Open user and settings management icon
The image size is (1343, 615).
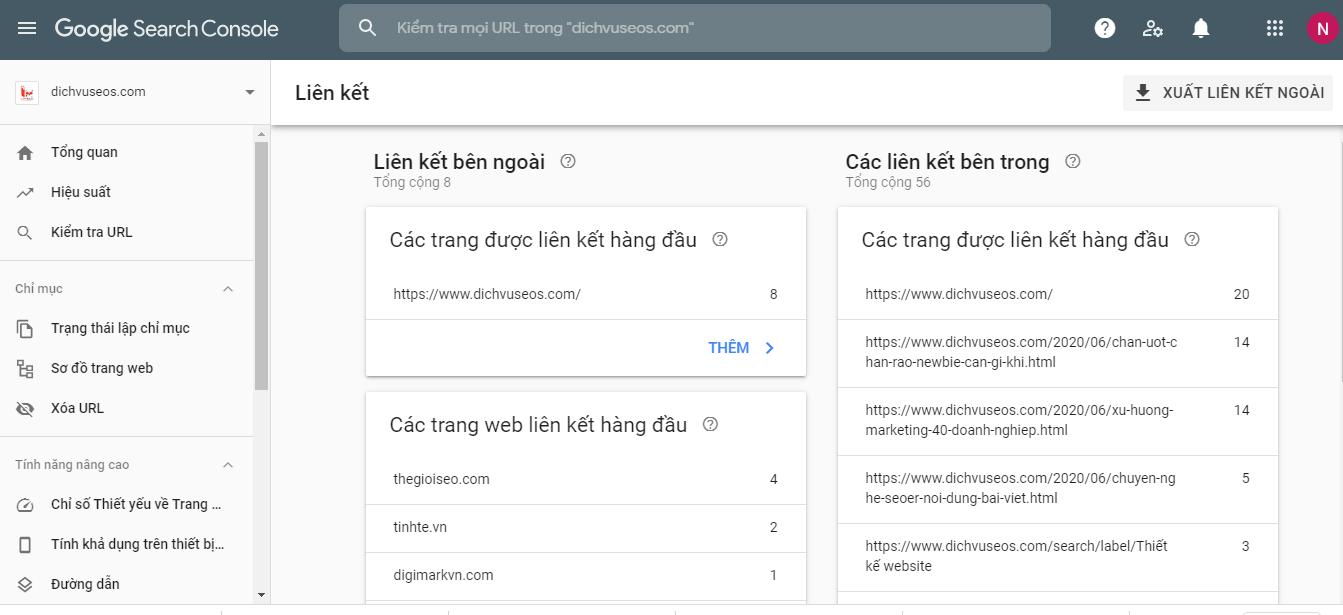(x=1153, y=28)
